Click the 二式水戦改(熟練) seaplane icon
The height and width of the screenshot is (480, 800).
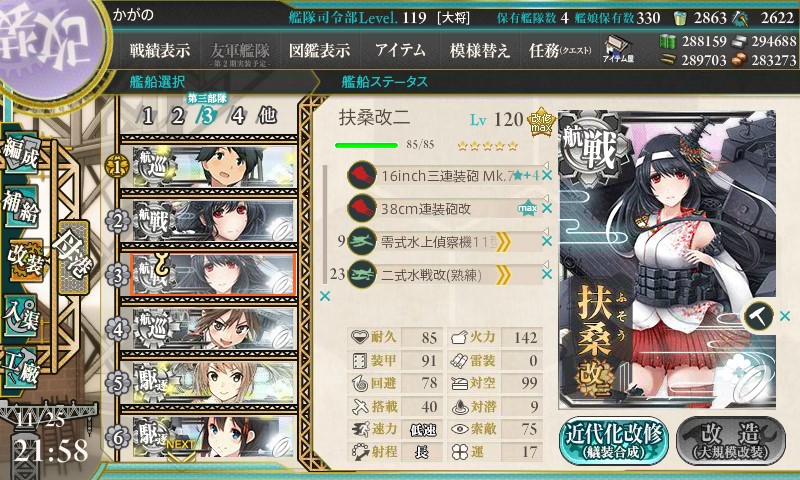click(x=362, y=275)
